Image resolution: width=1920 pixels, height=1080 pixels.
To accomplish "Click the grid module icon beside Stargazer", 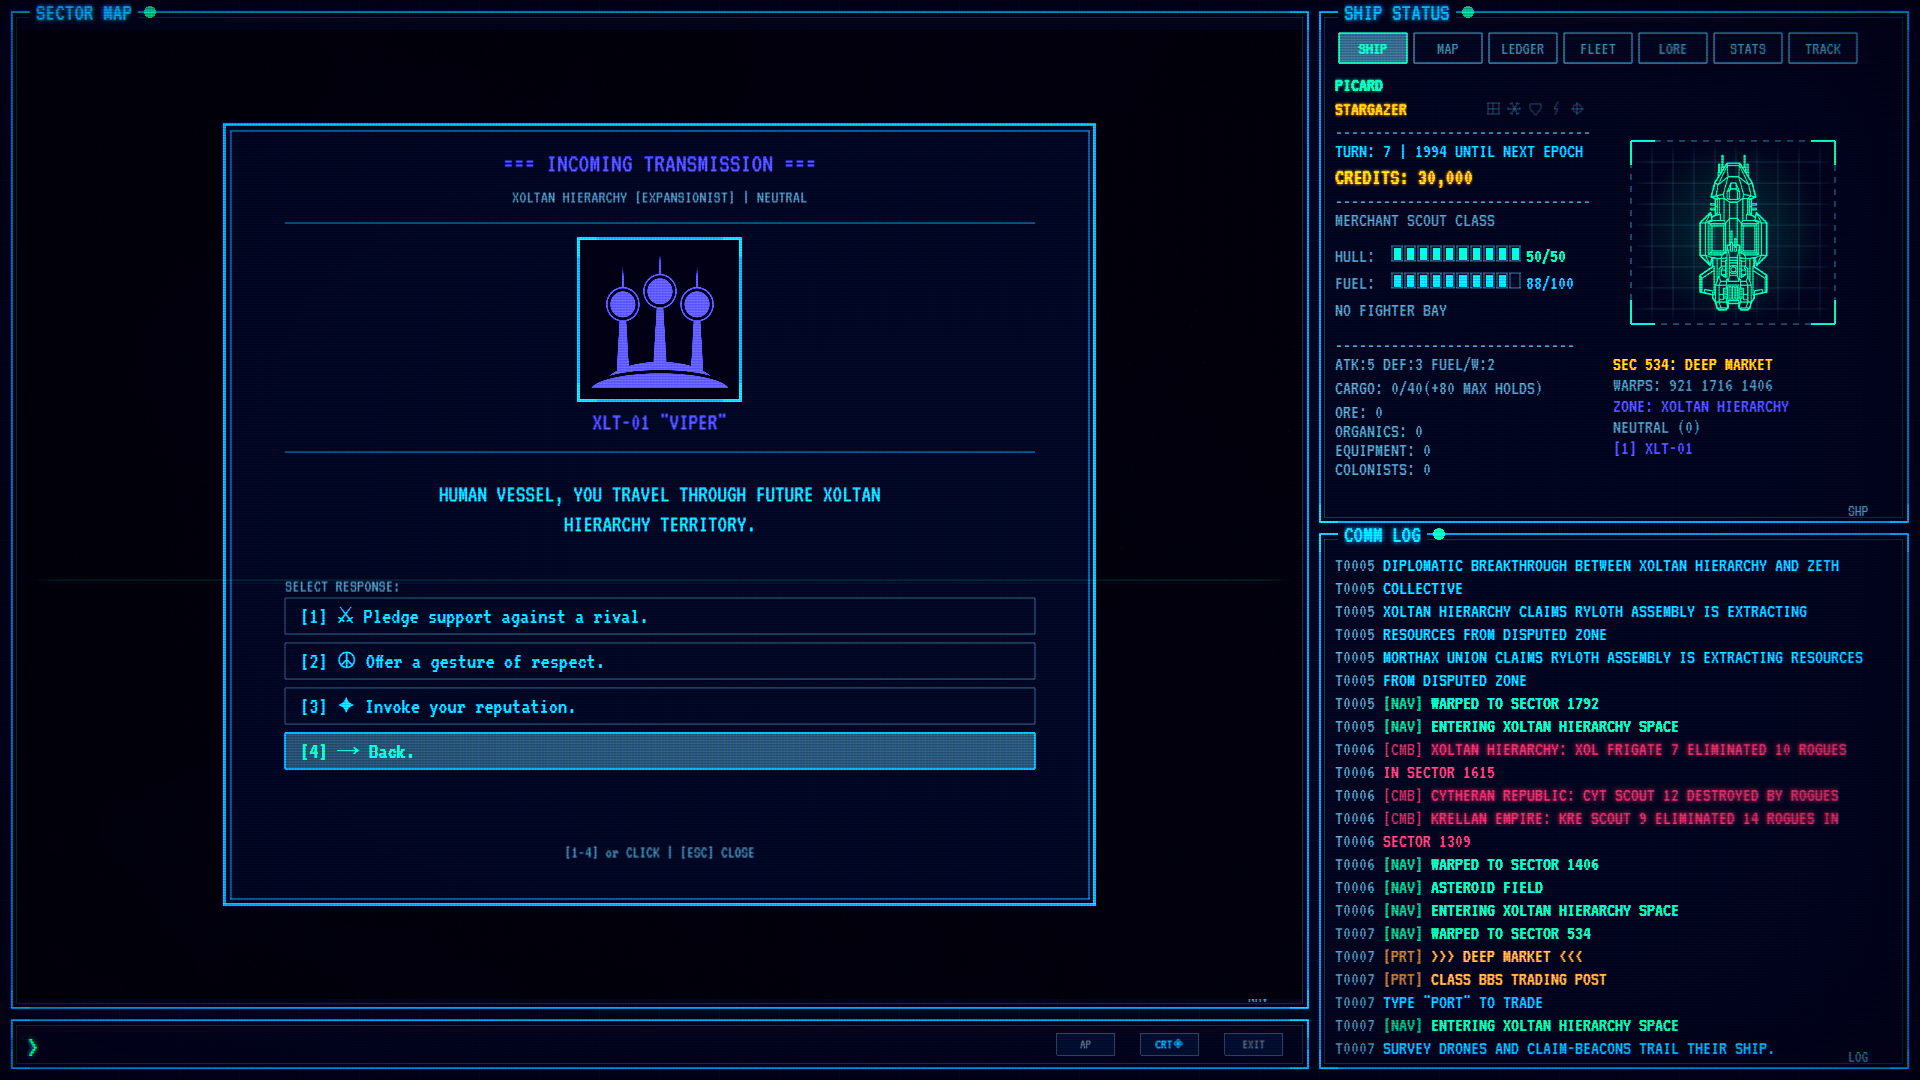I will pyautogui.click(x=1493, y=109).
